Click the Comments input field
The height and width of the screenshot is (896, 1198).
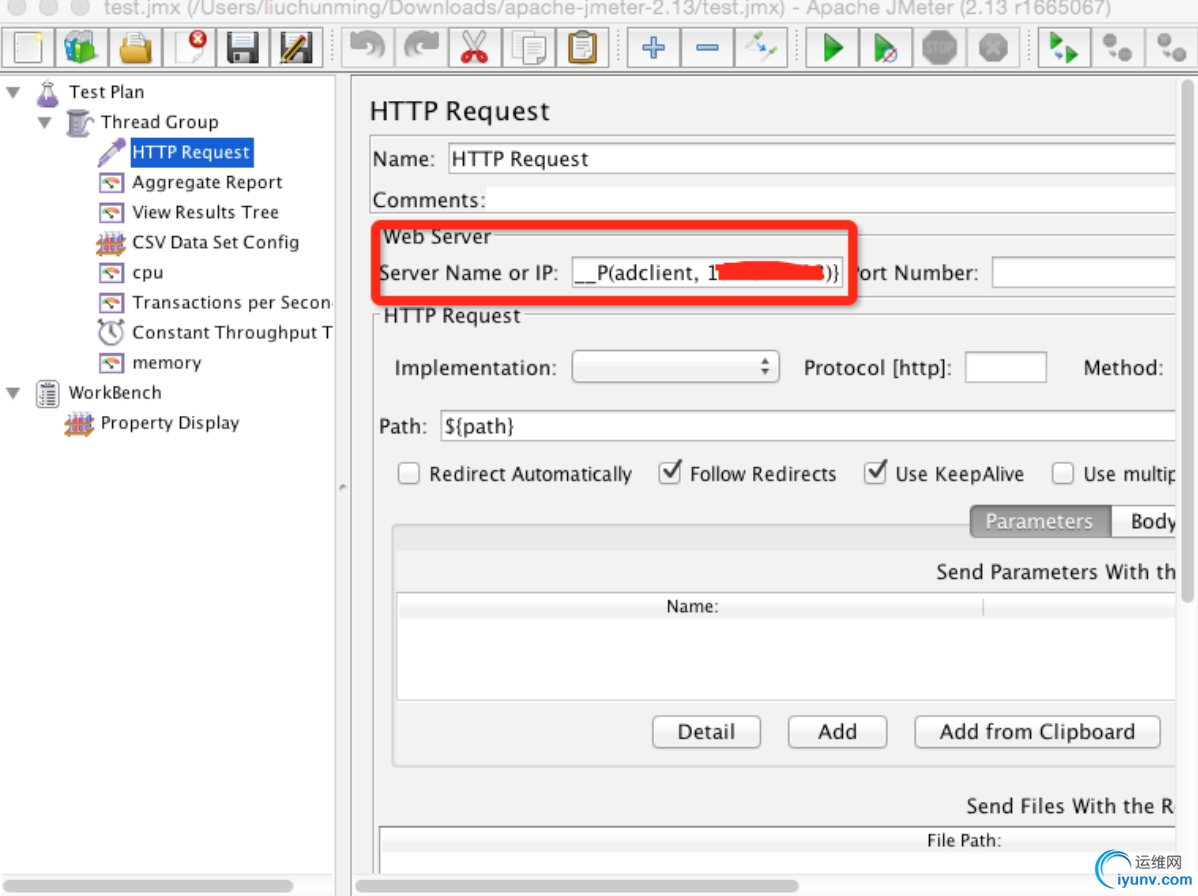pos(831,200)
